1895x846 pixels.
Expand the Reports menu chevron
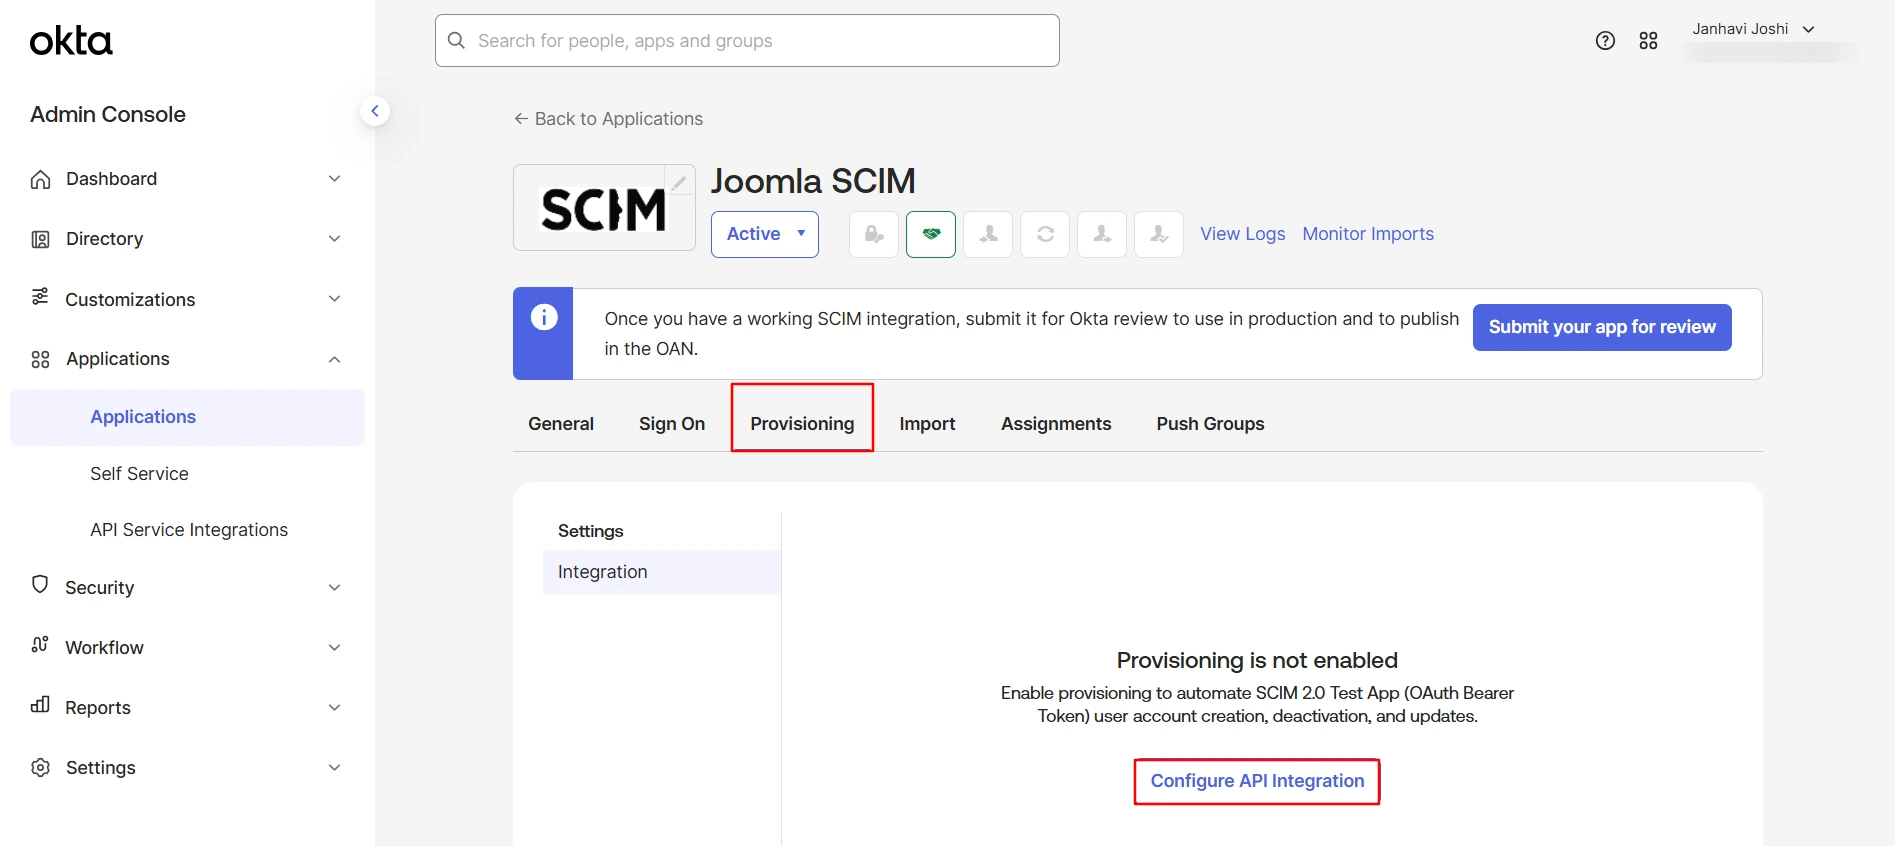pyautogui.click(x=335, y=707)
